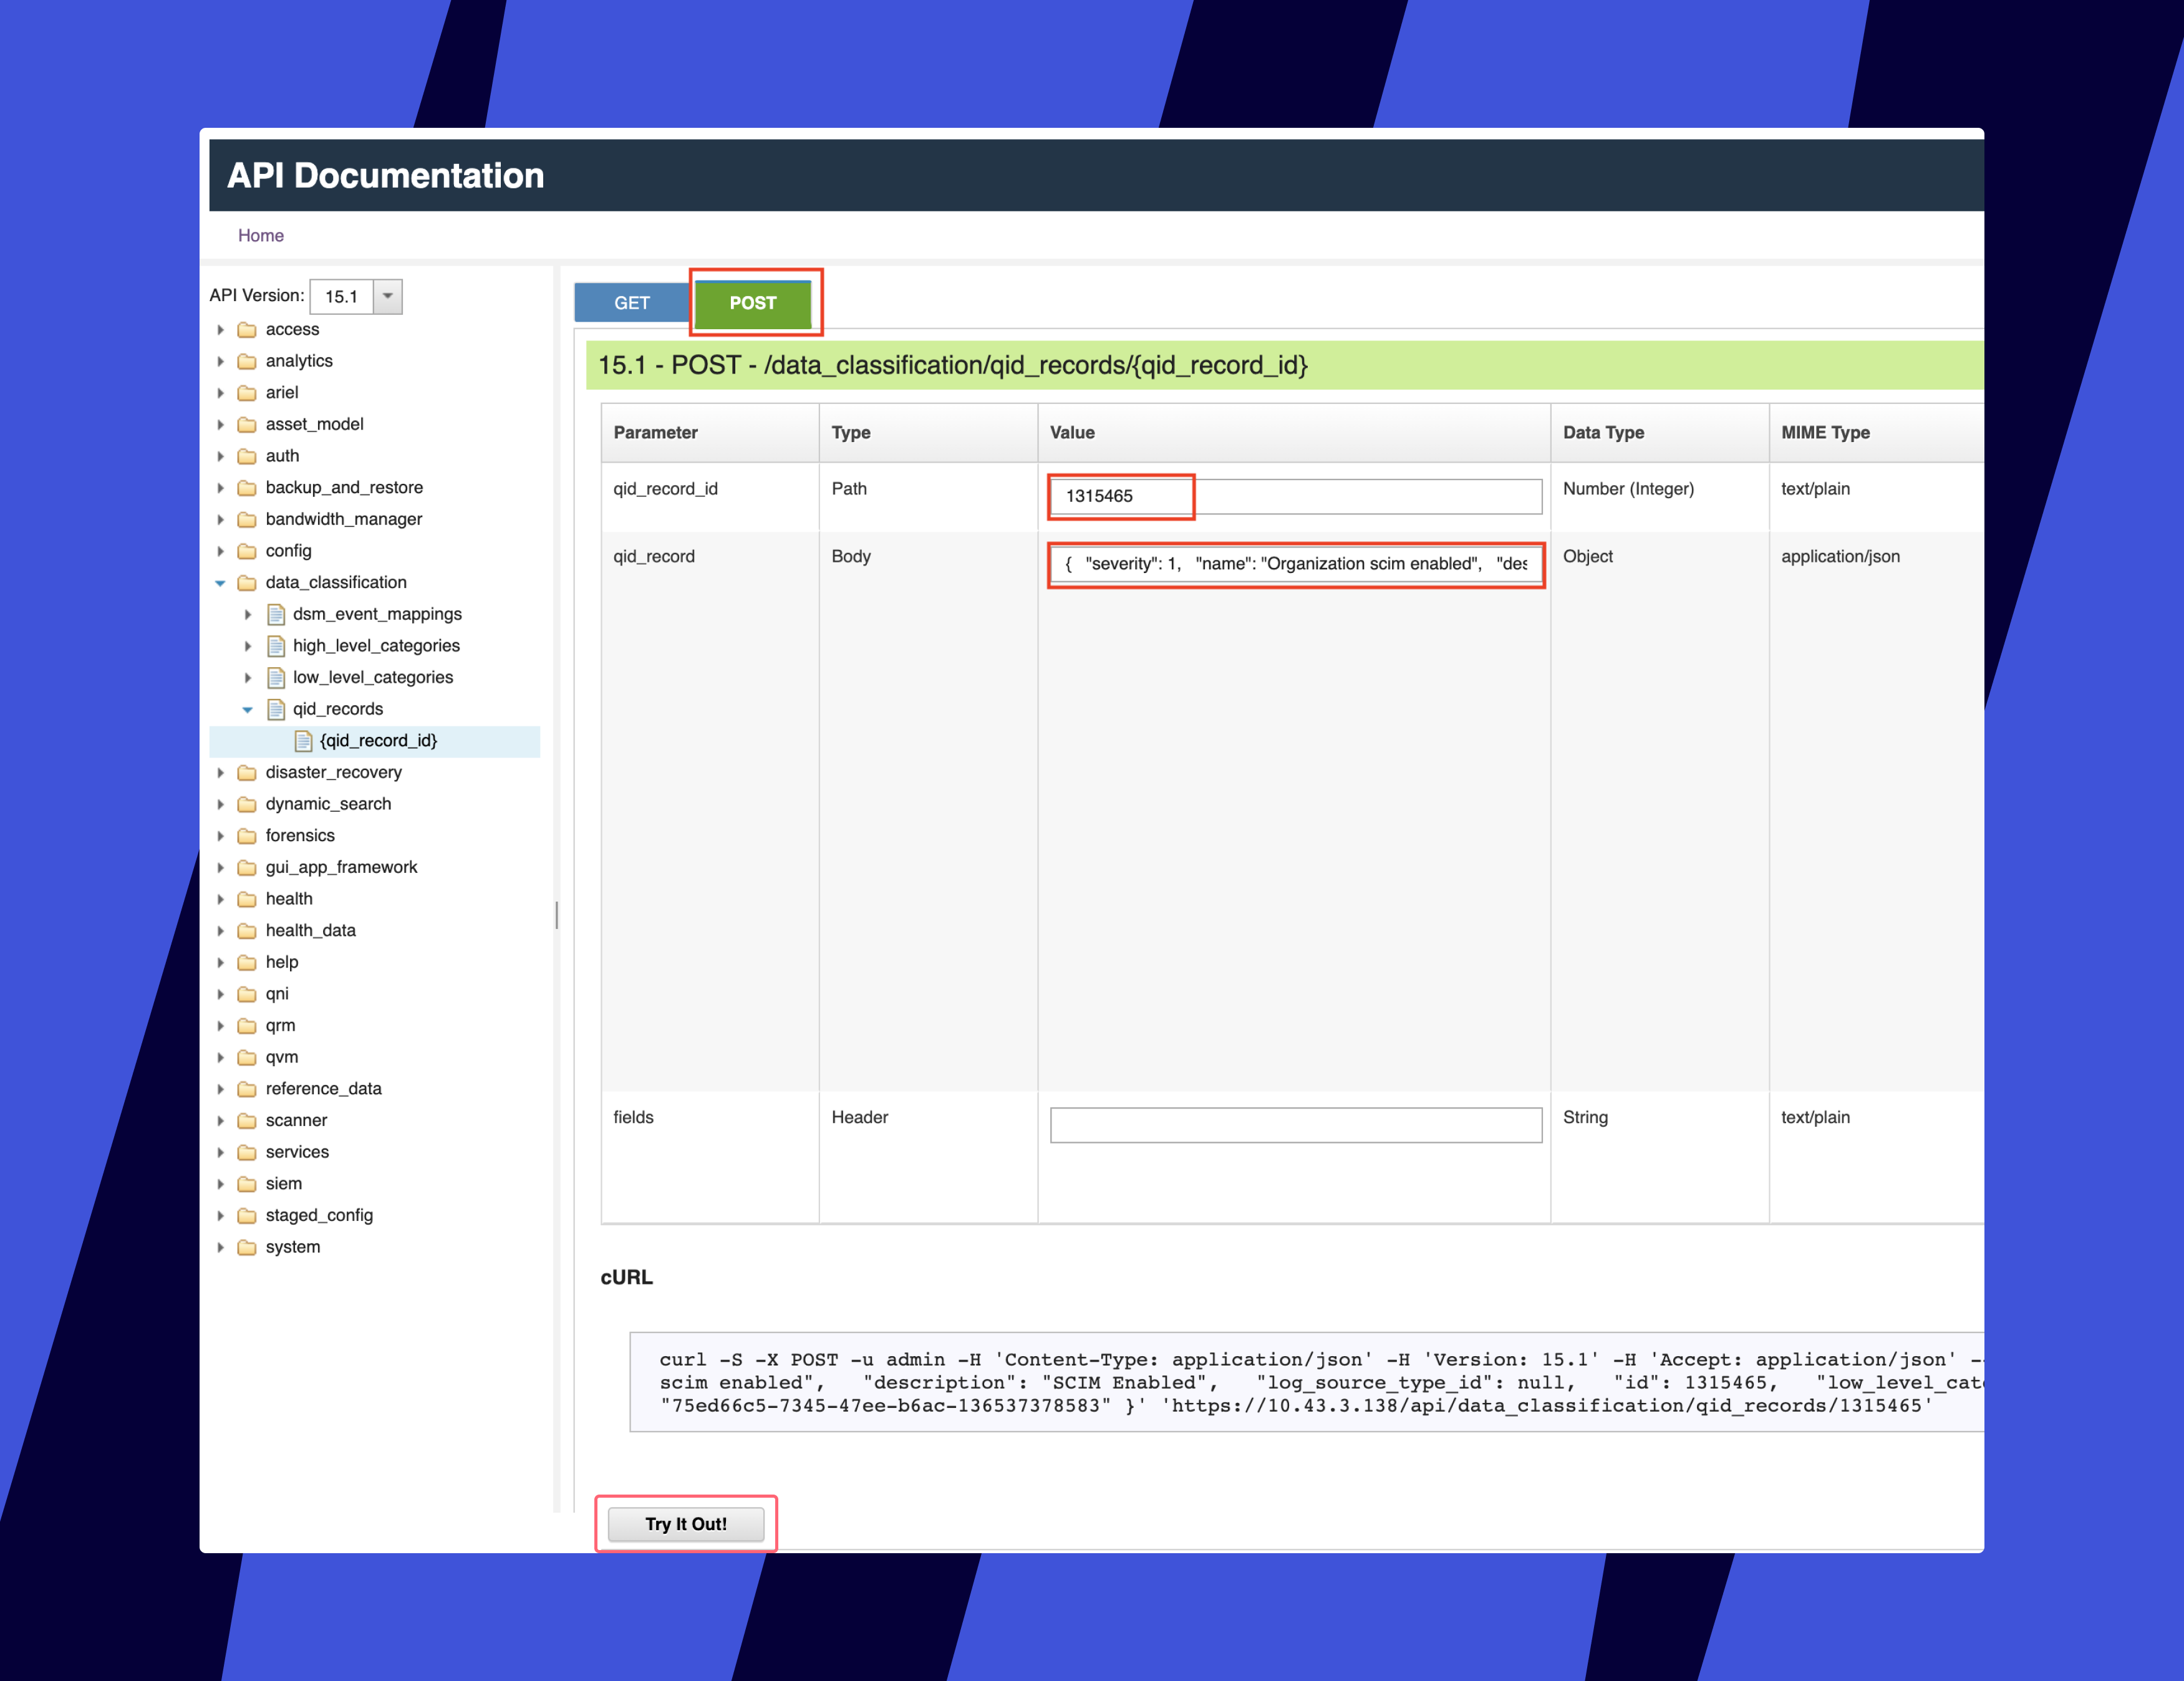Click the fields parameter name cell
Viewport: 2184px width, 1681px height.
(x=710, y=1157)
